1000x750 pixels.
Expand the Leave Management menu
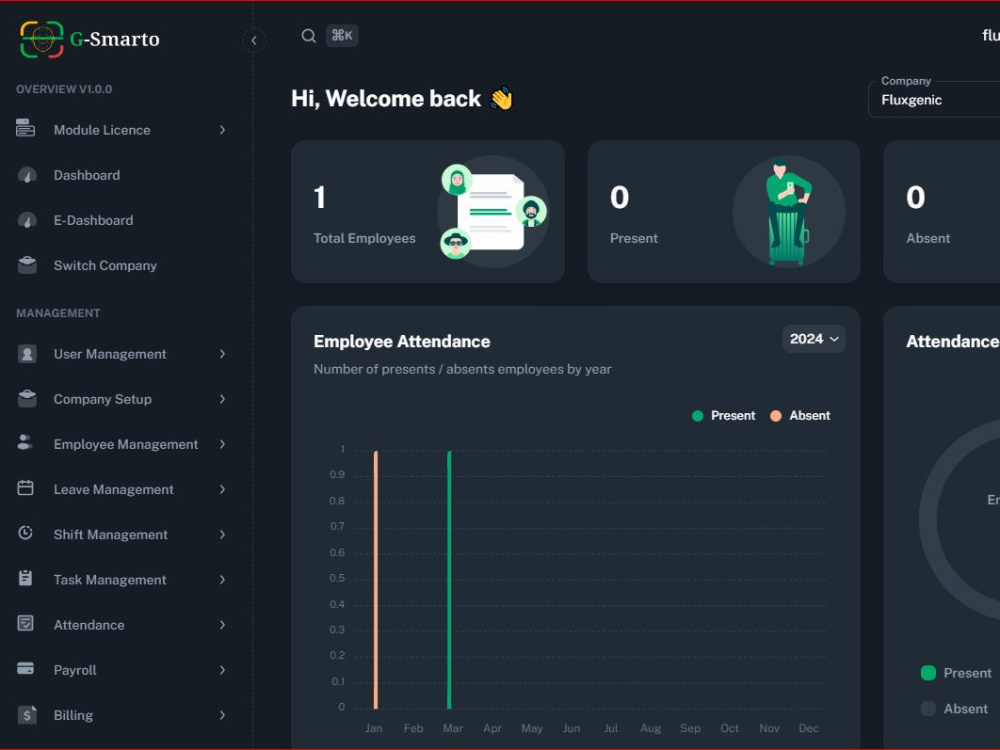pyautogui.click(x=112, y=489)
